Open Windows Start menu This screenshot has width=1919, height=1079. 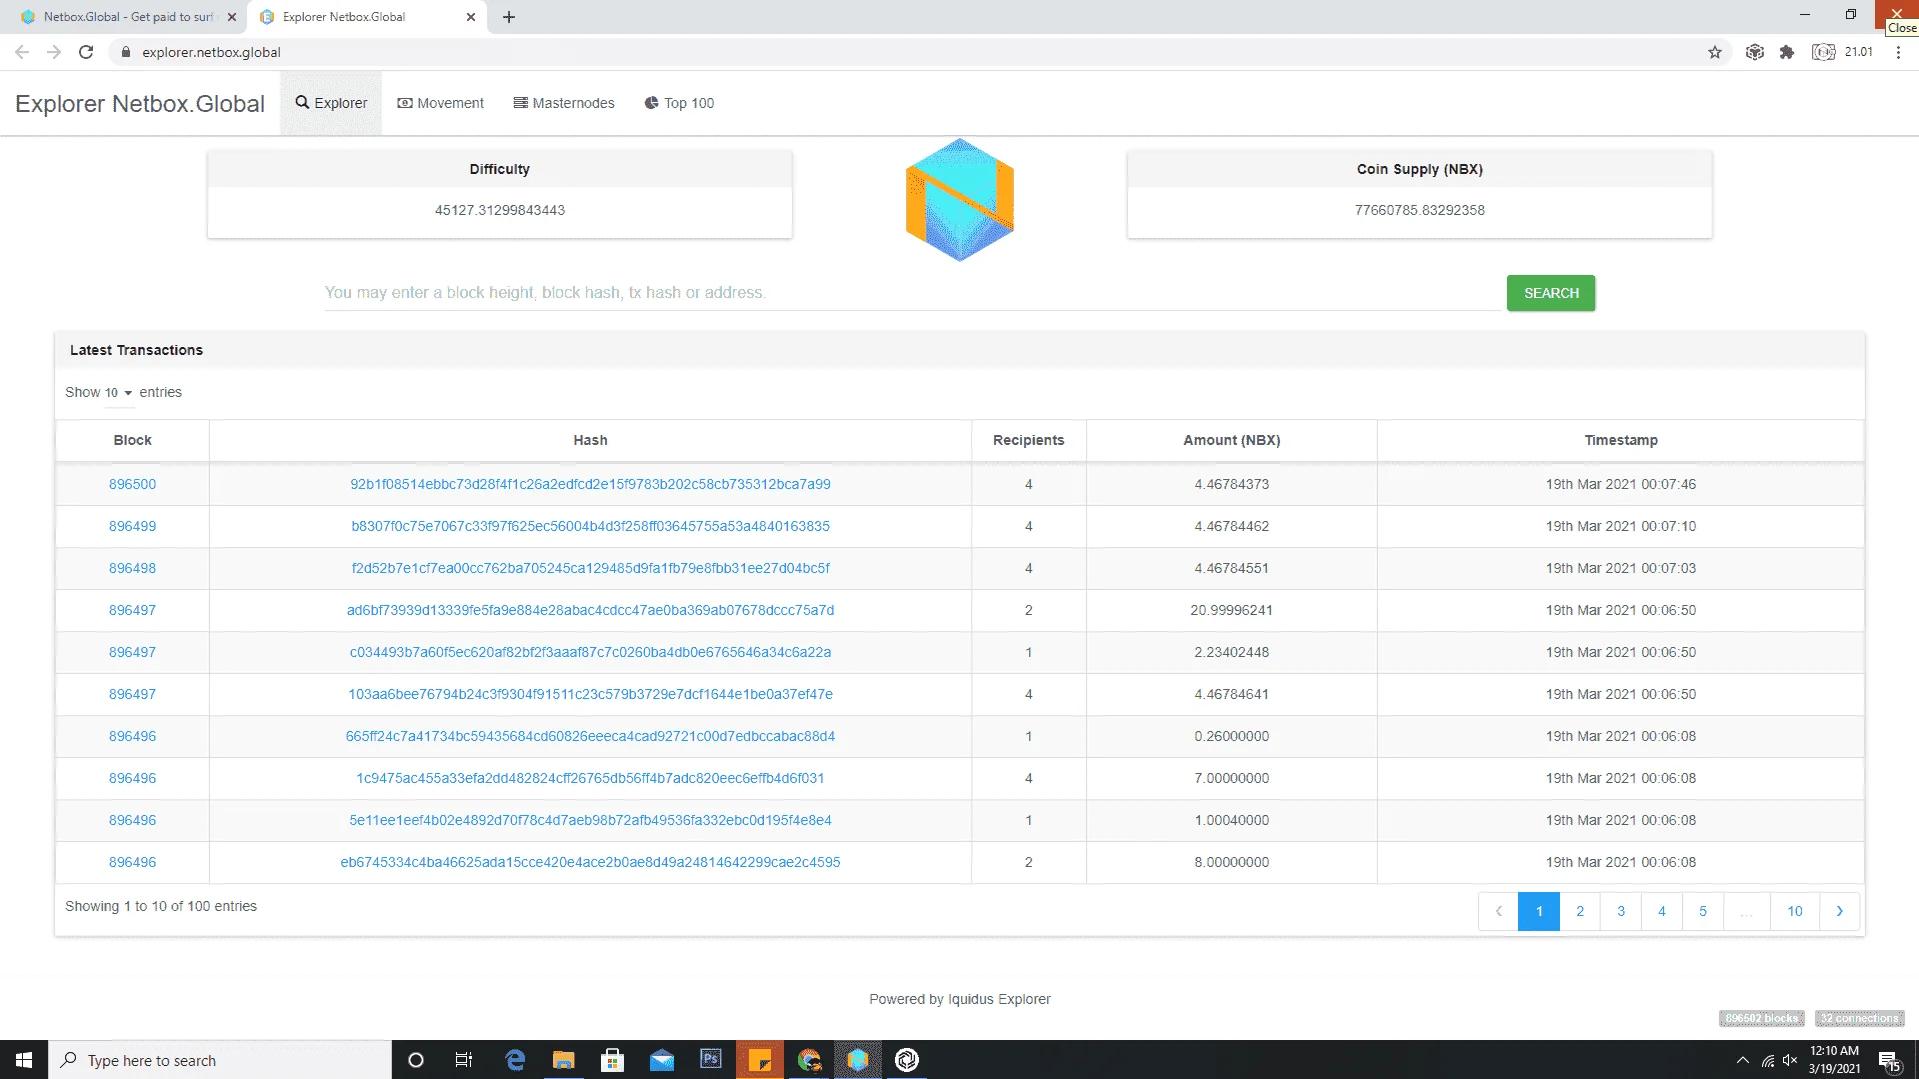[24, 1060]
